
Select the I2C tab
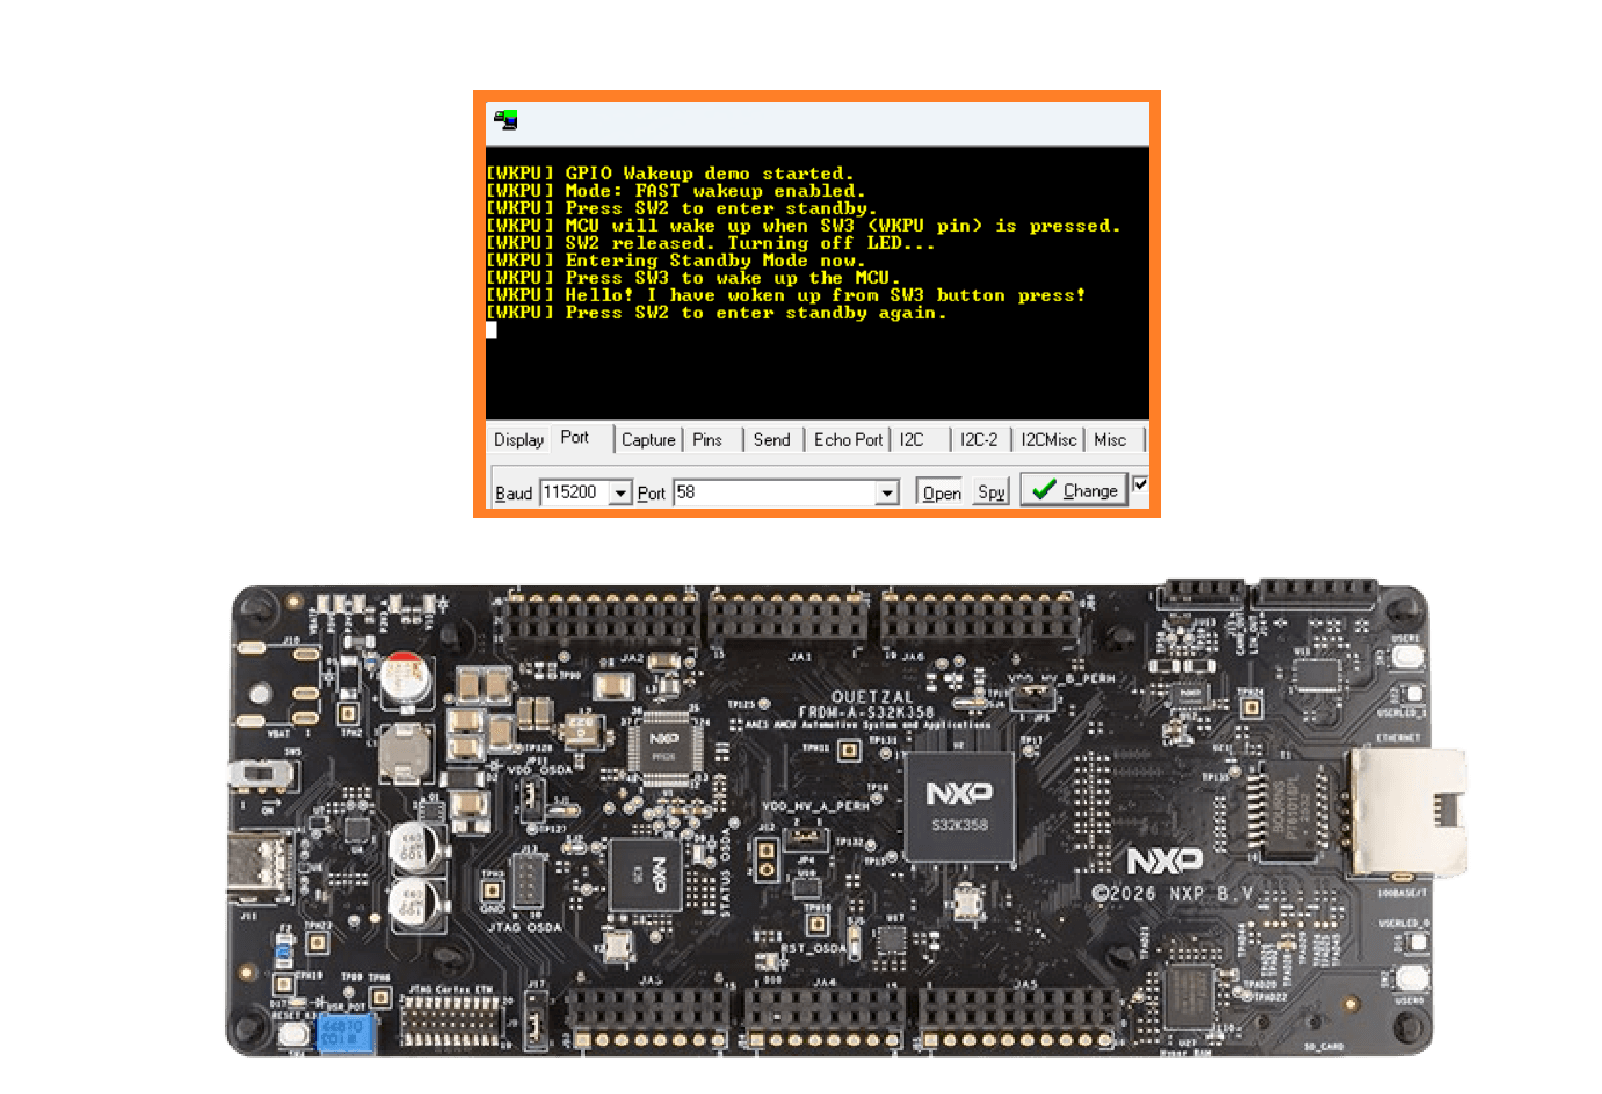(911, 440)
